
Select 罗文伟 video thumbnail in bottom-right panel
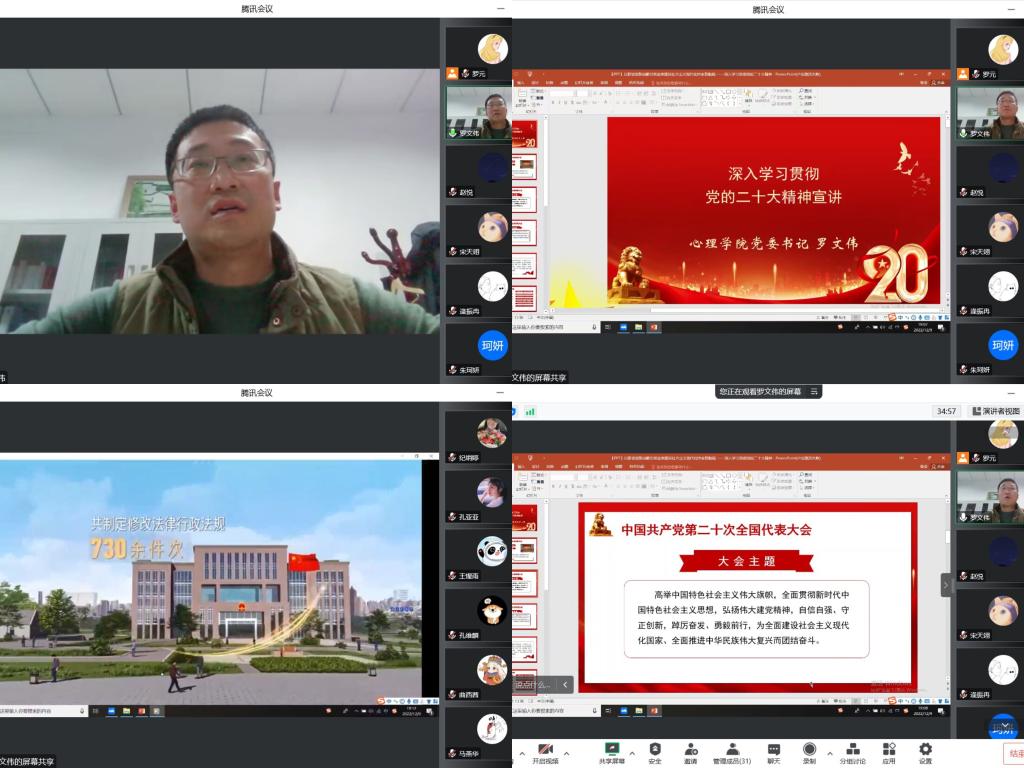click(989, 496)
